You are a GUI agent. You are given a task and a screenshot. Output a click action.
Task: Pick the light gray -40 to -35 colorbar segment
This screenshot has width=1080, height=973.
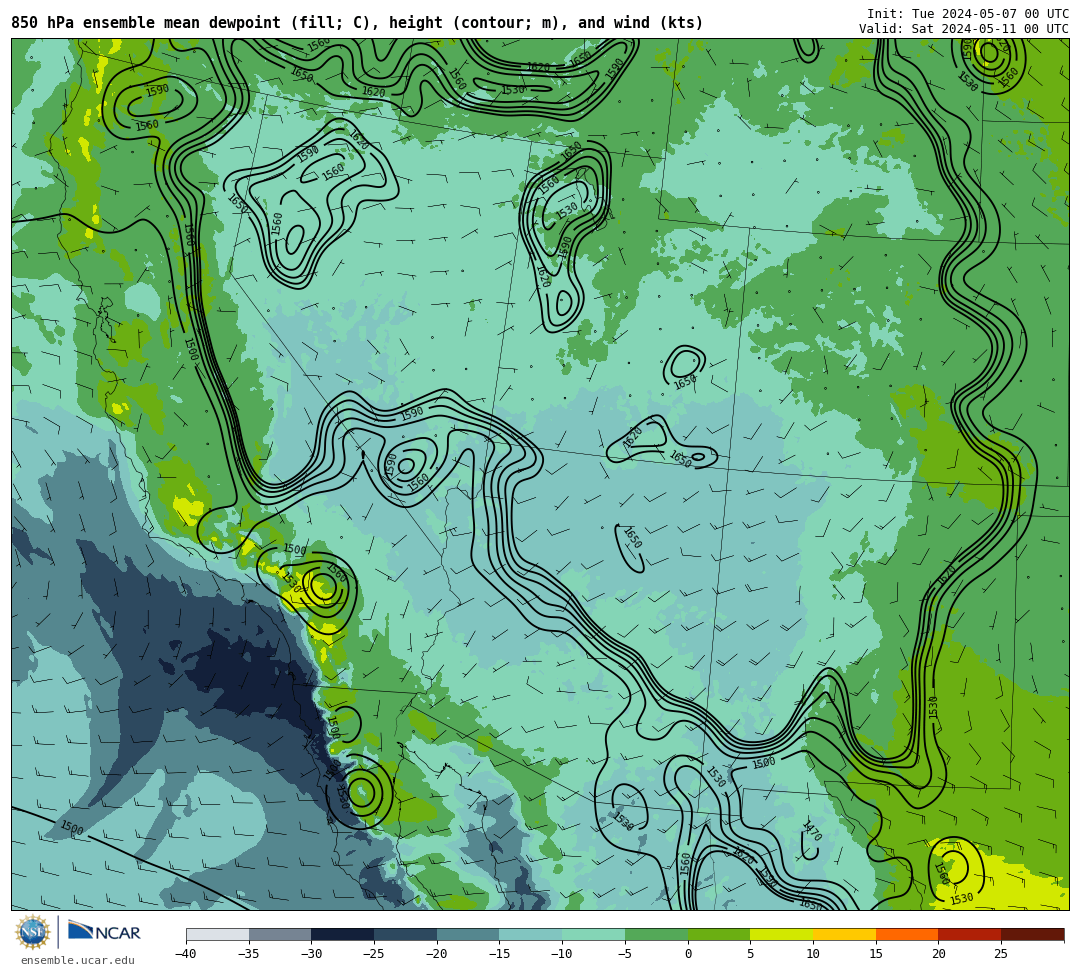218,934
